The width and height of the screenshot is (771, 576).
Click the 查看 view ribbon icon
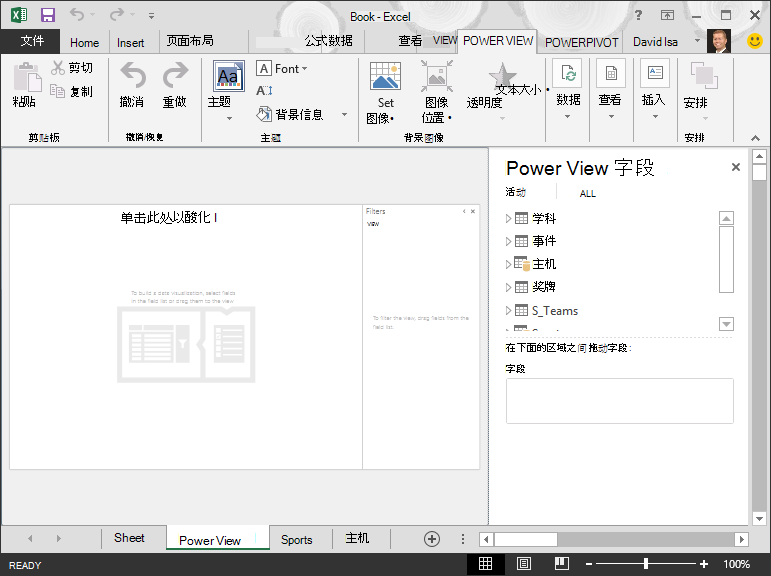611,73
